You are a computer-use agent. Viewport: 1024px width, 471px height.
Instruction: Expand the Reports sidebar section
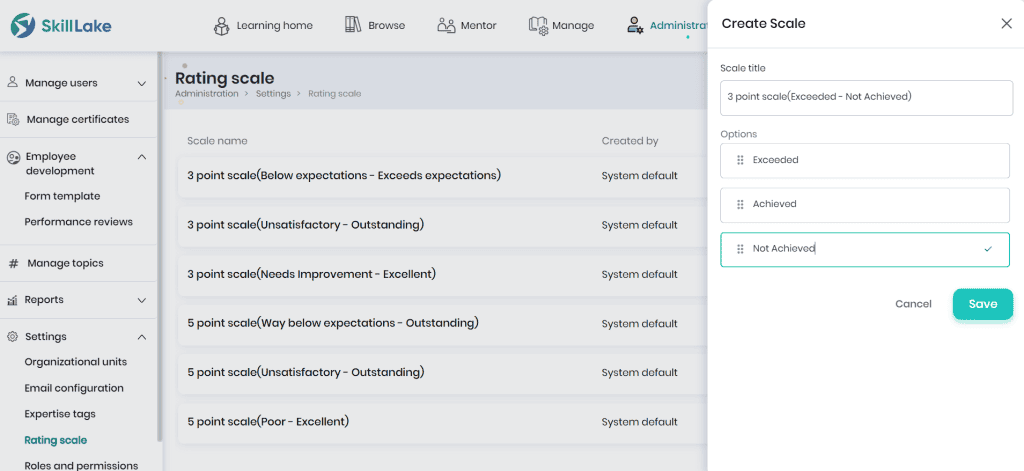click(x=142, y=300)
